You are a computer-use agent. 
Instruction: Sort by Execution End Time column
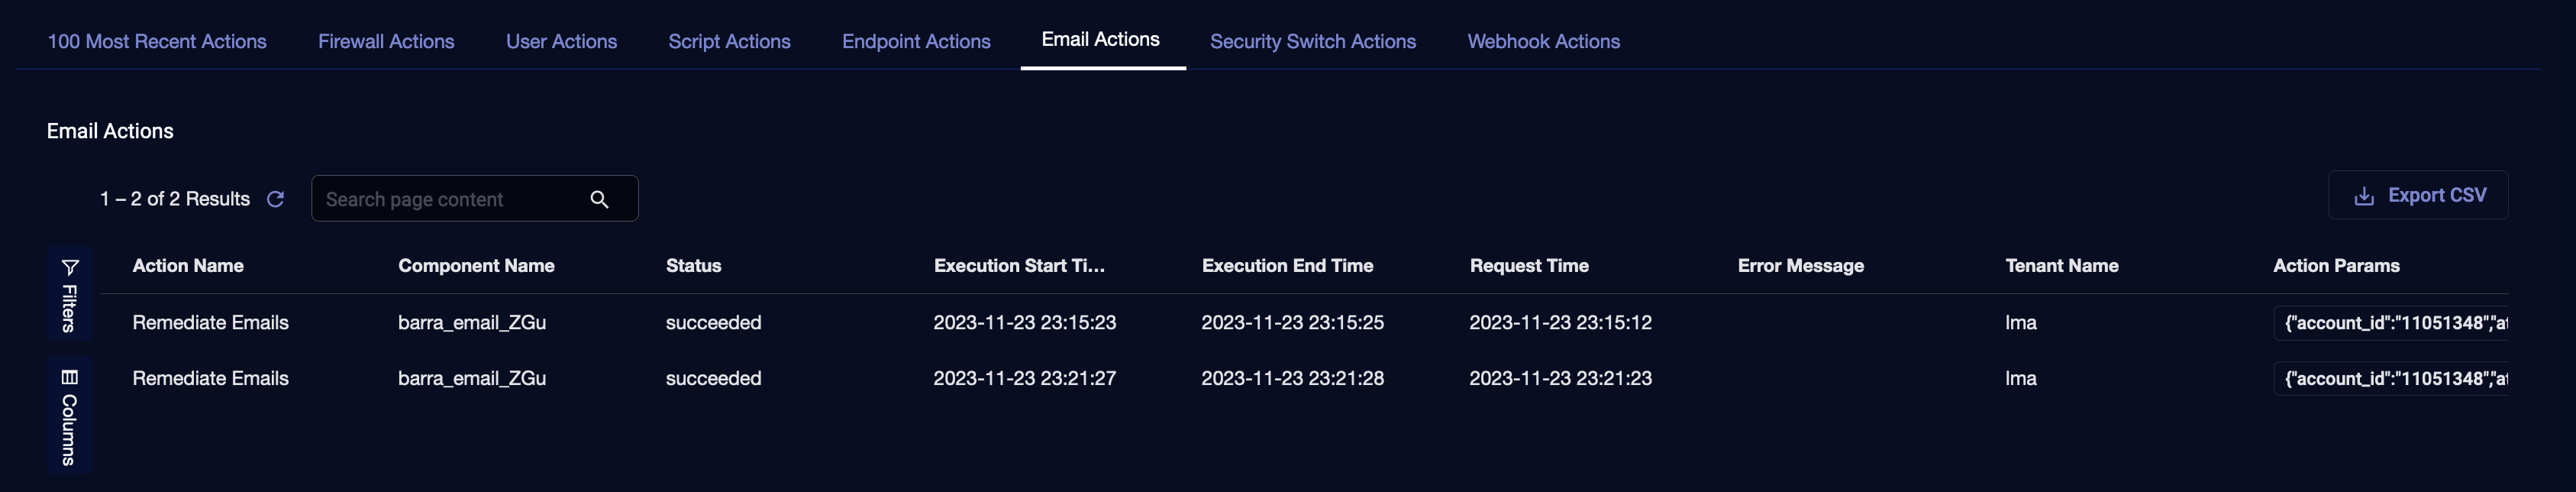click(x=1287, y=266)
